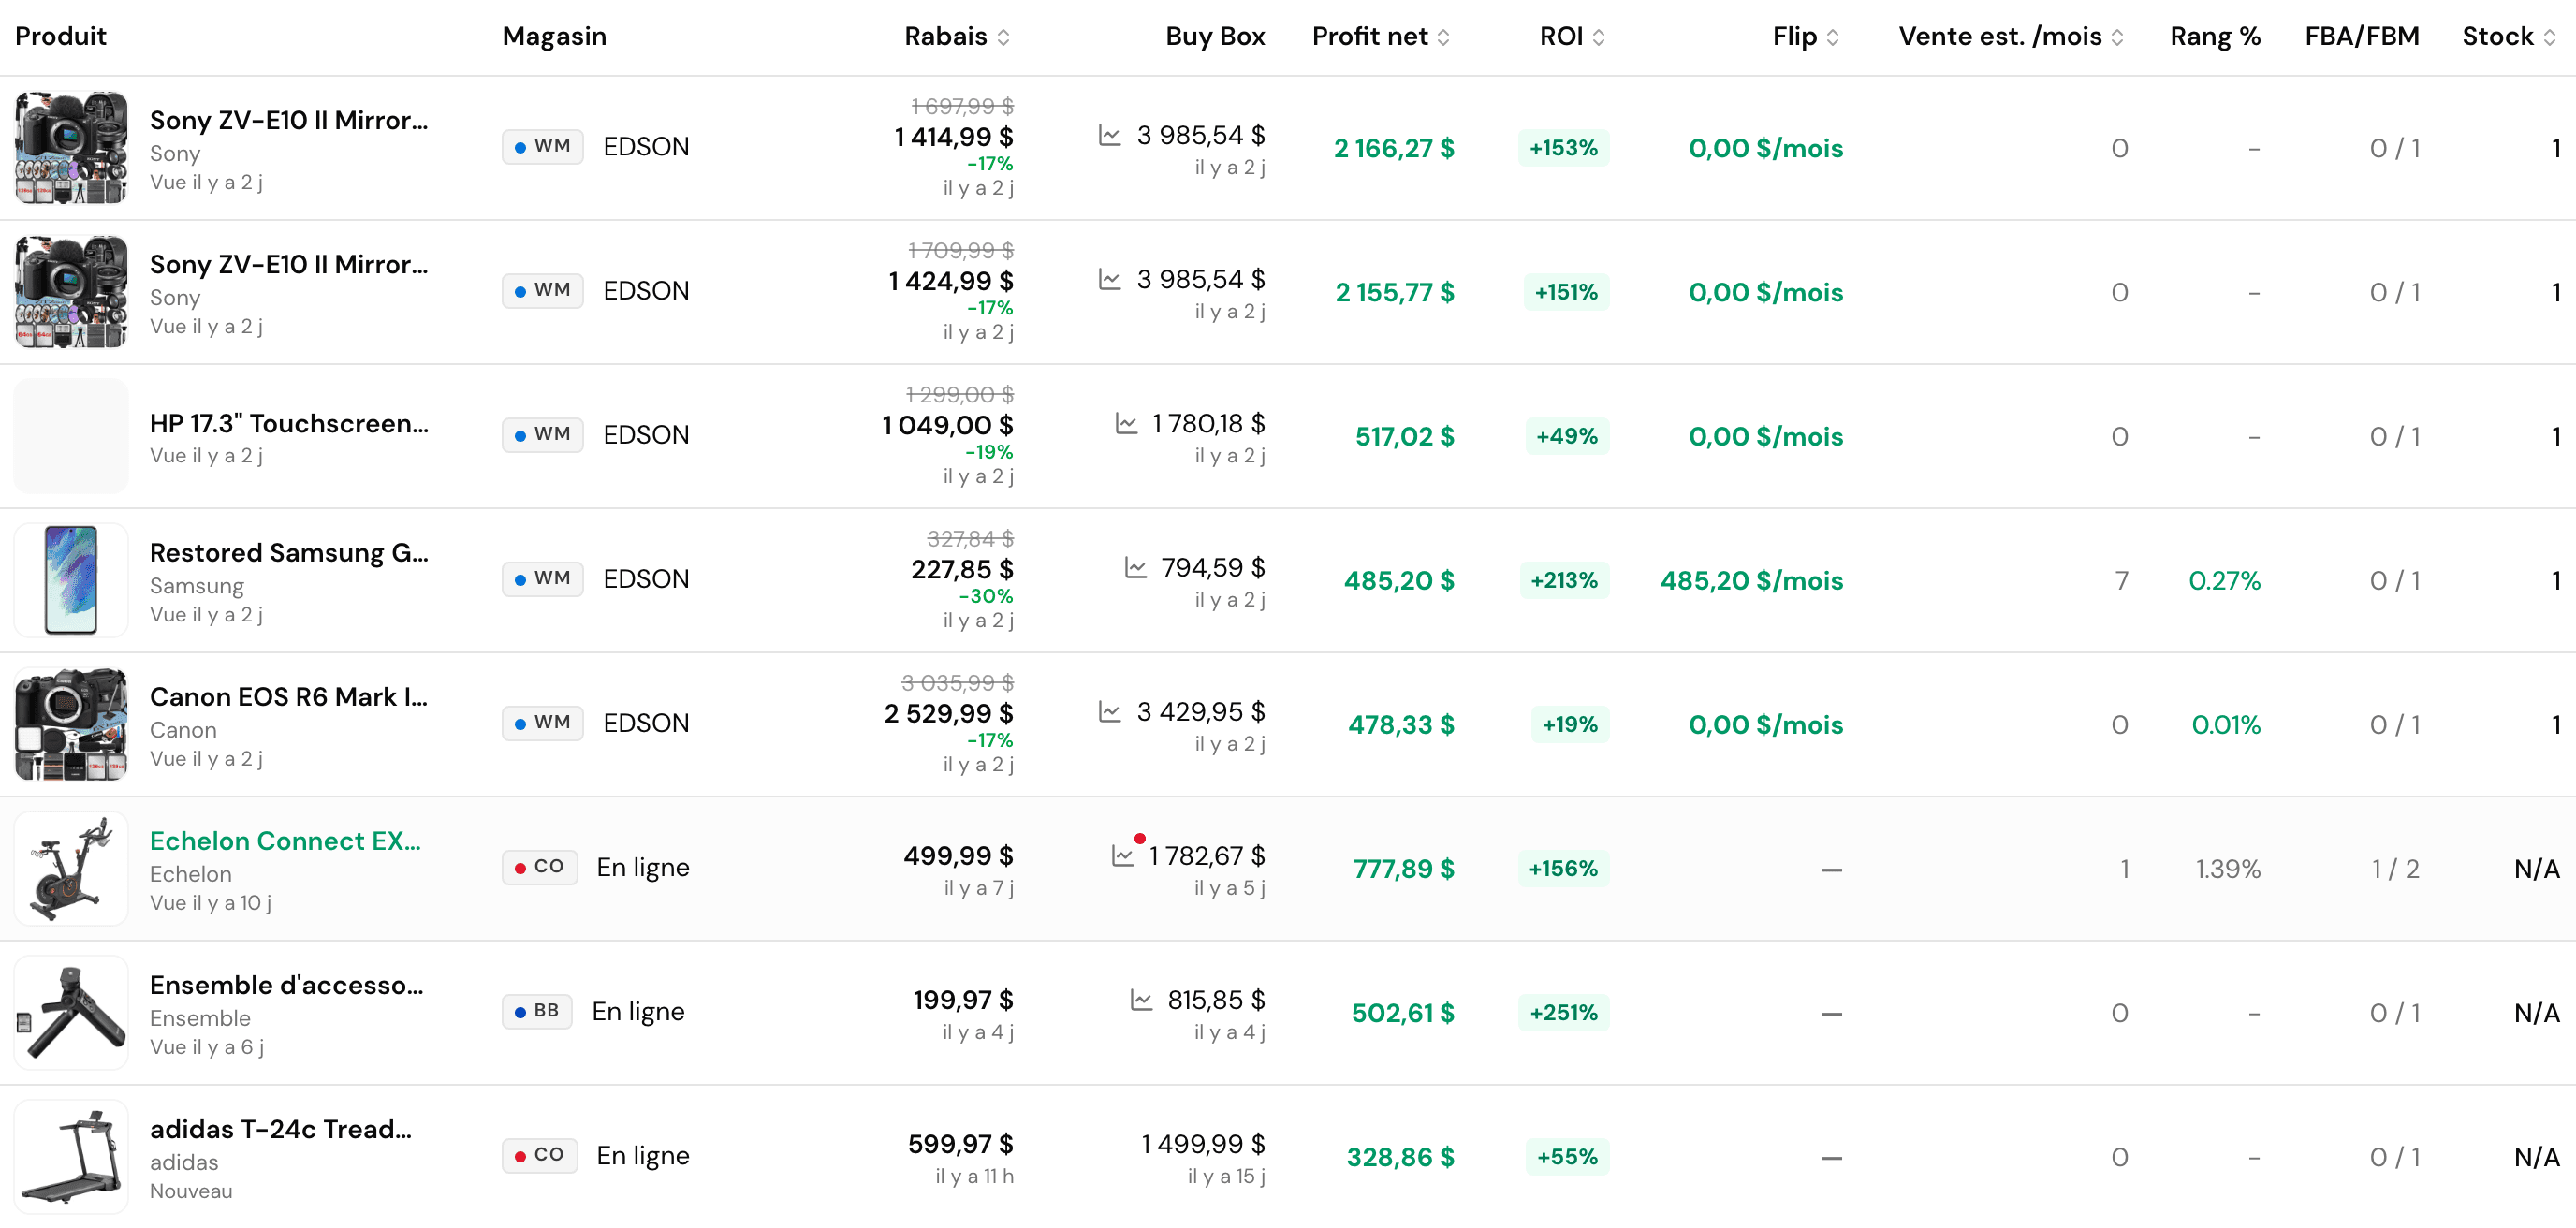Screen dimensions: 2576x1228
Task: Open adidas T-24c Tread... product title
Action: 281,1129
